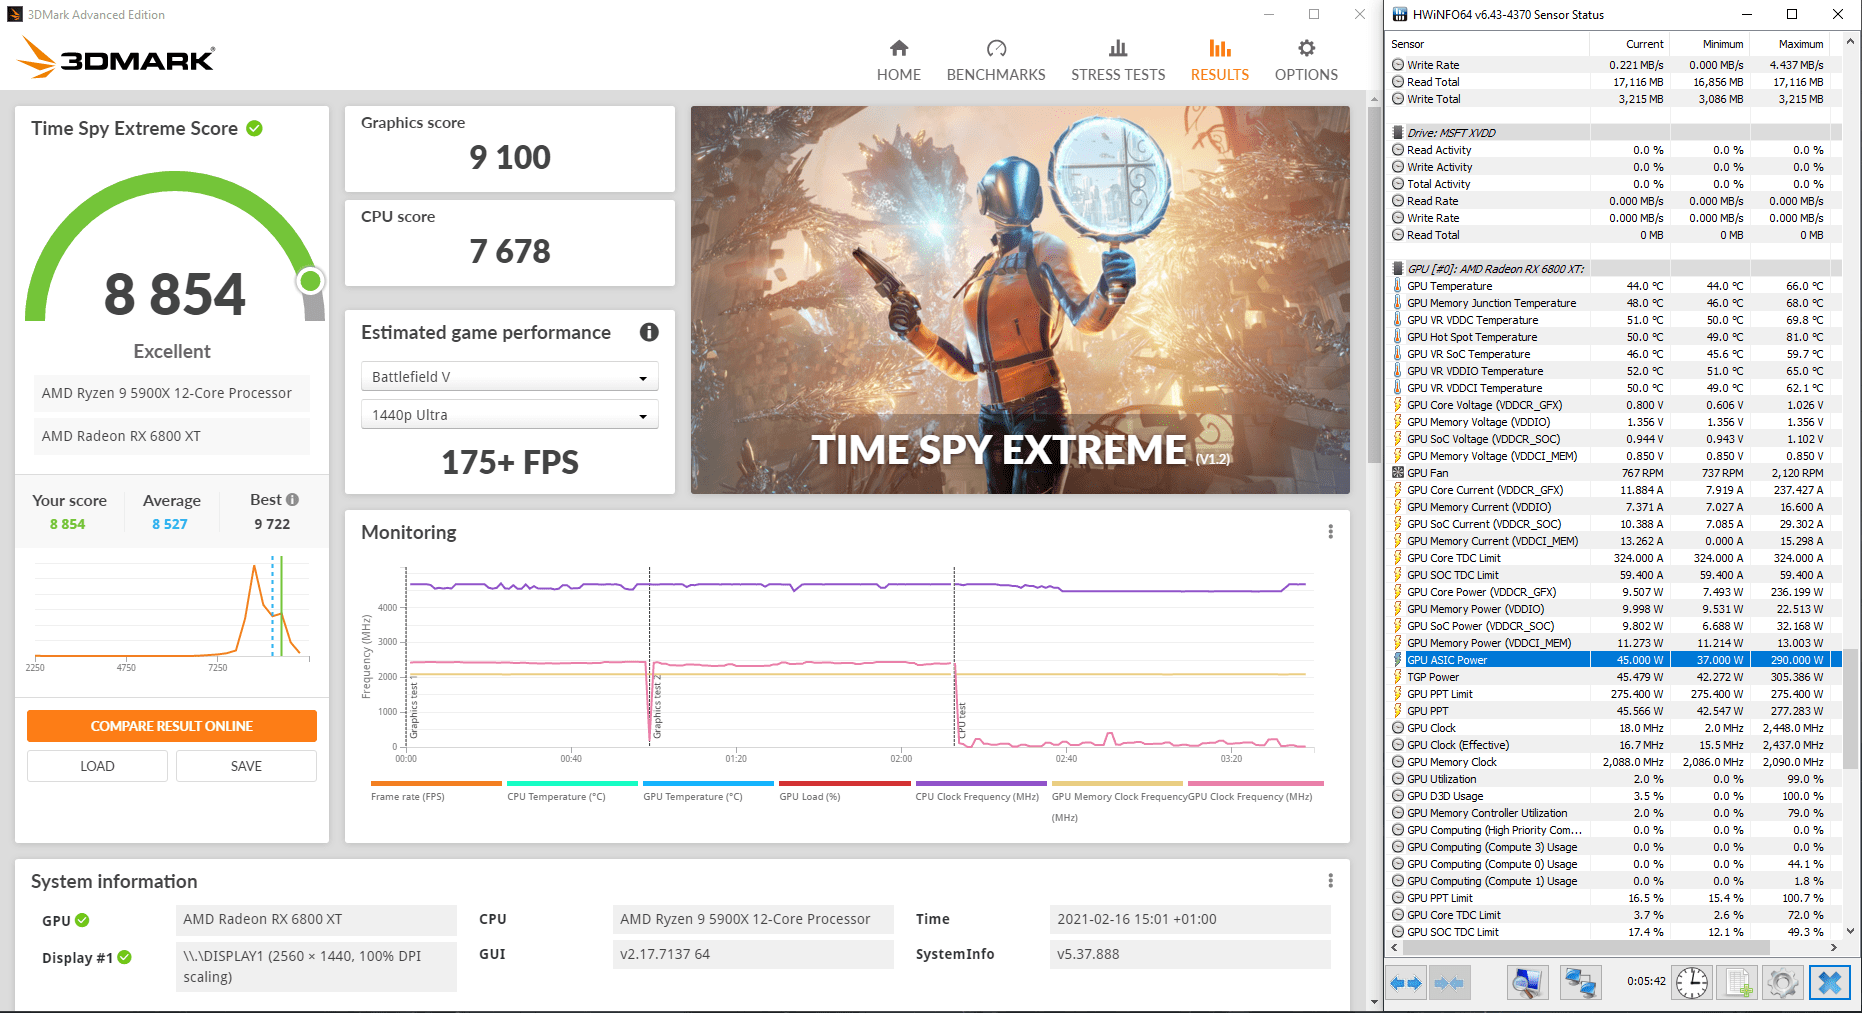Image resolution: width=1862 pixels, height=1013 pixels.
Task: Open BENCHMARKS tab
Action: point(996,60)
